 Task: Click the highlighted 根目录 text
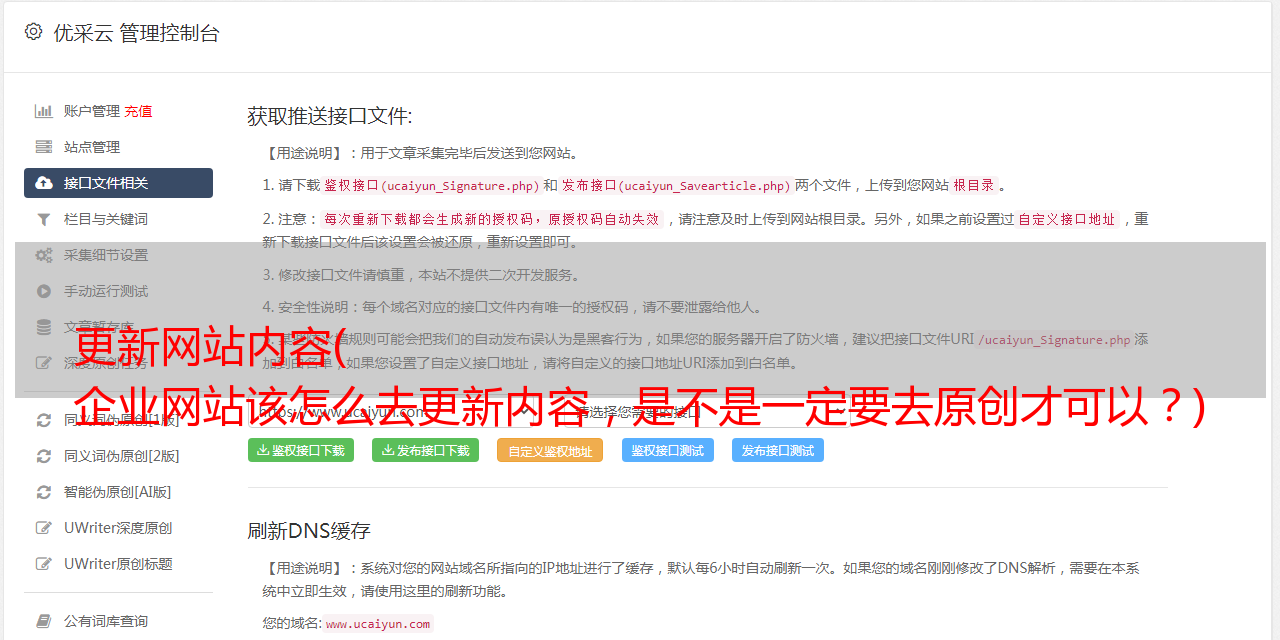coord(974,186)
